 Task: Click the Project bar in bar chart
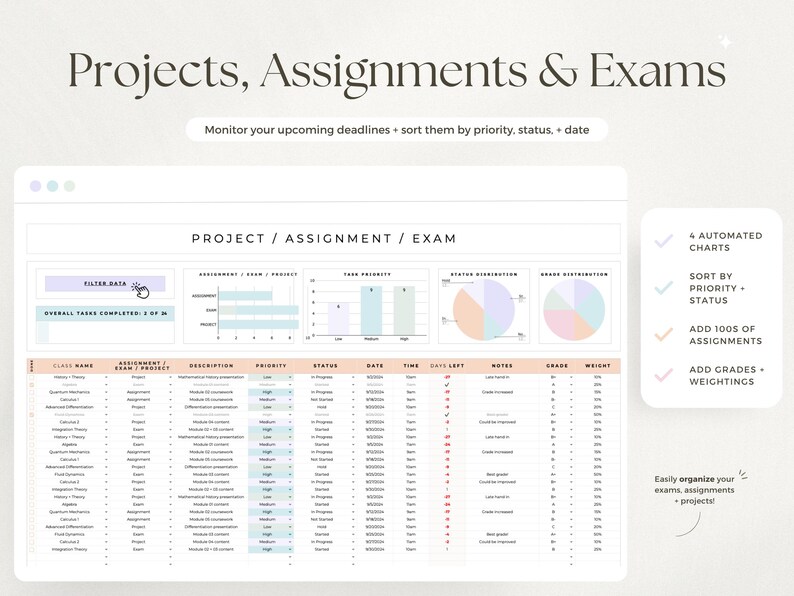(x=258, y=325)
